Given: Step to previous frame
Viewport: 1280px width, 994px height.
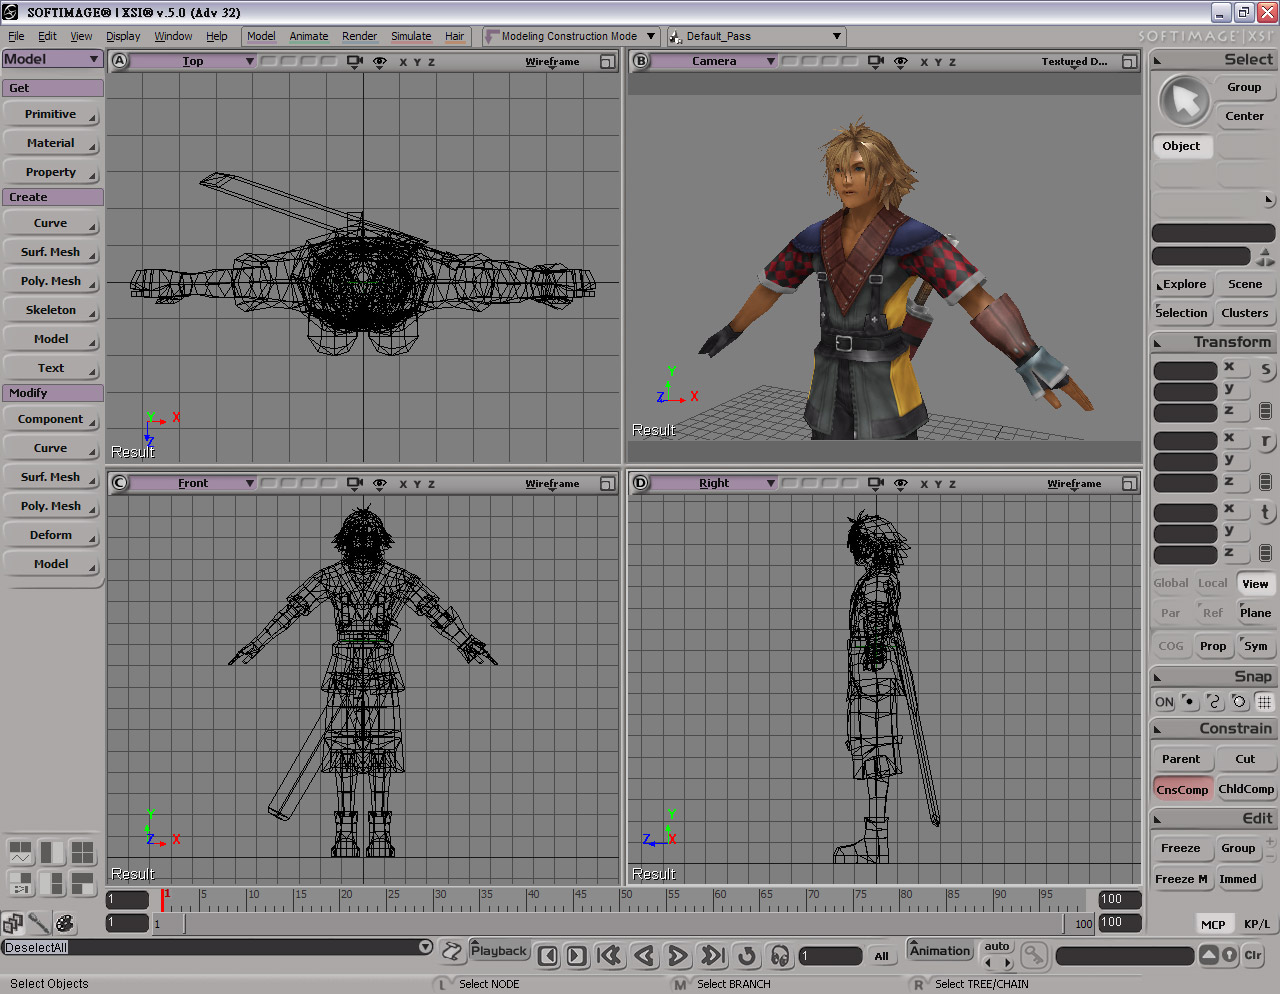Looking at the screenshot, I should pyautogui.click(x=548, y=956).
